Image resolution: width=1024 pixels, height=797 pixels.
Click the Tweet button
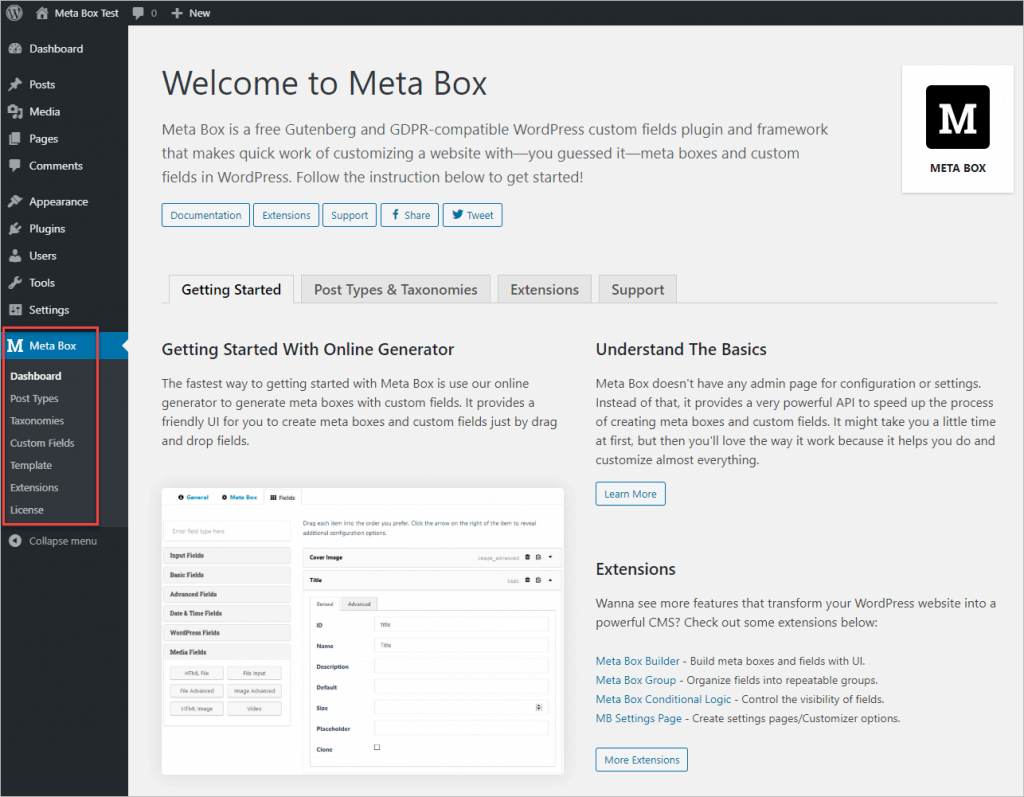(472, 215)
